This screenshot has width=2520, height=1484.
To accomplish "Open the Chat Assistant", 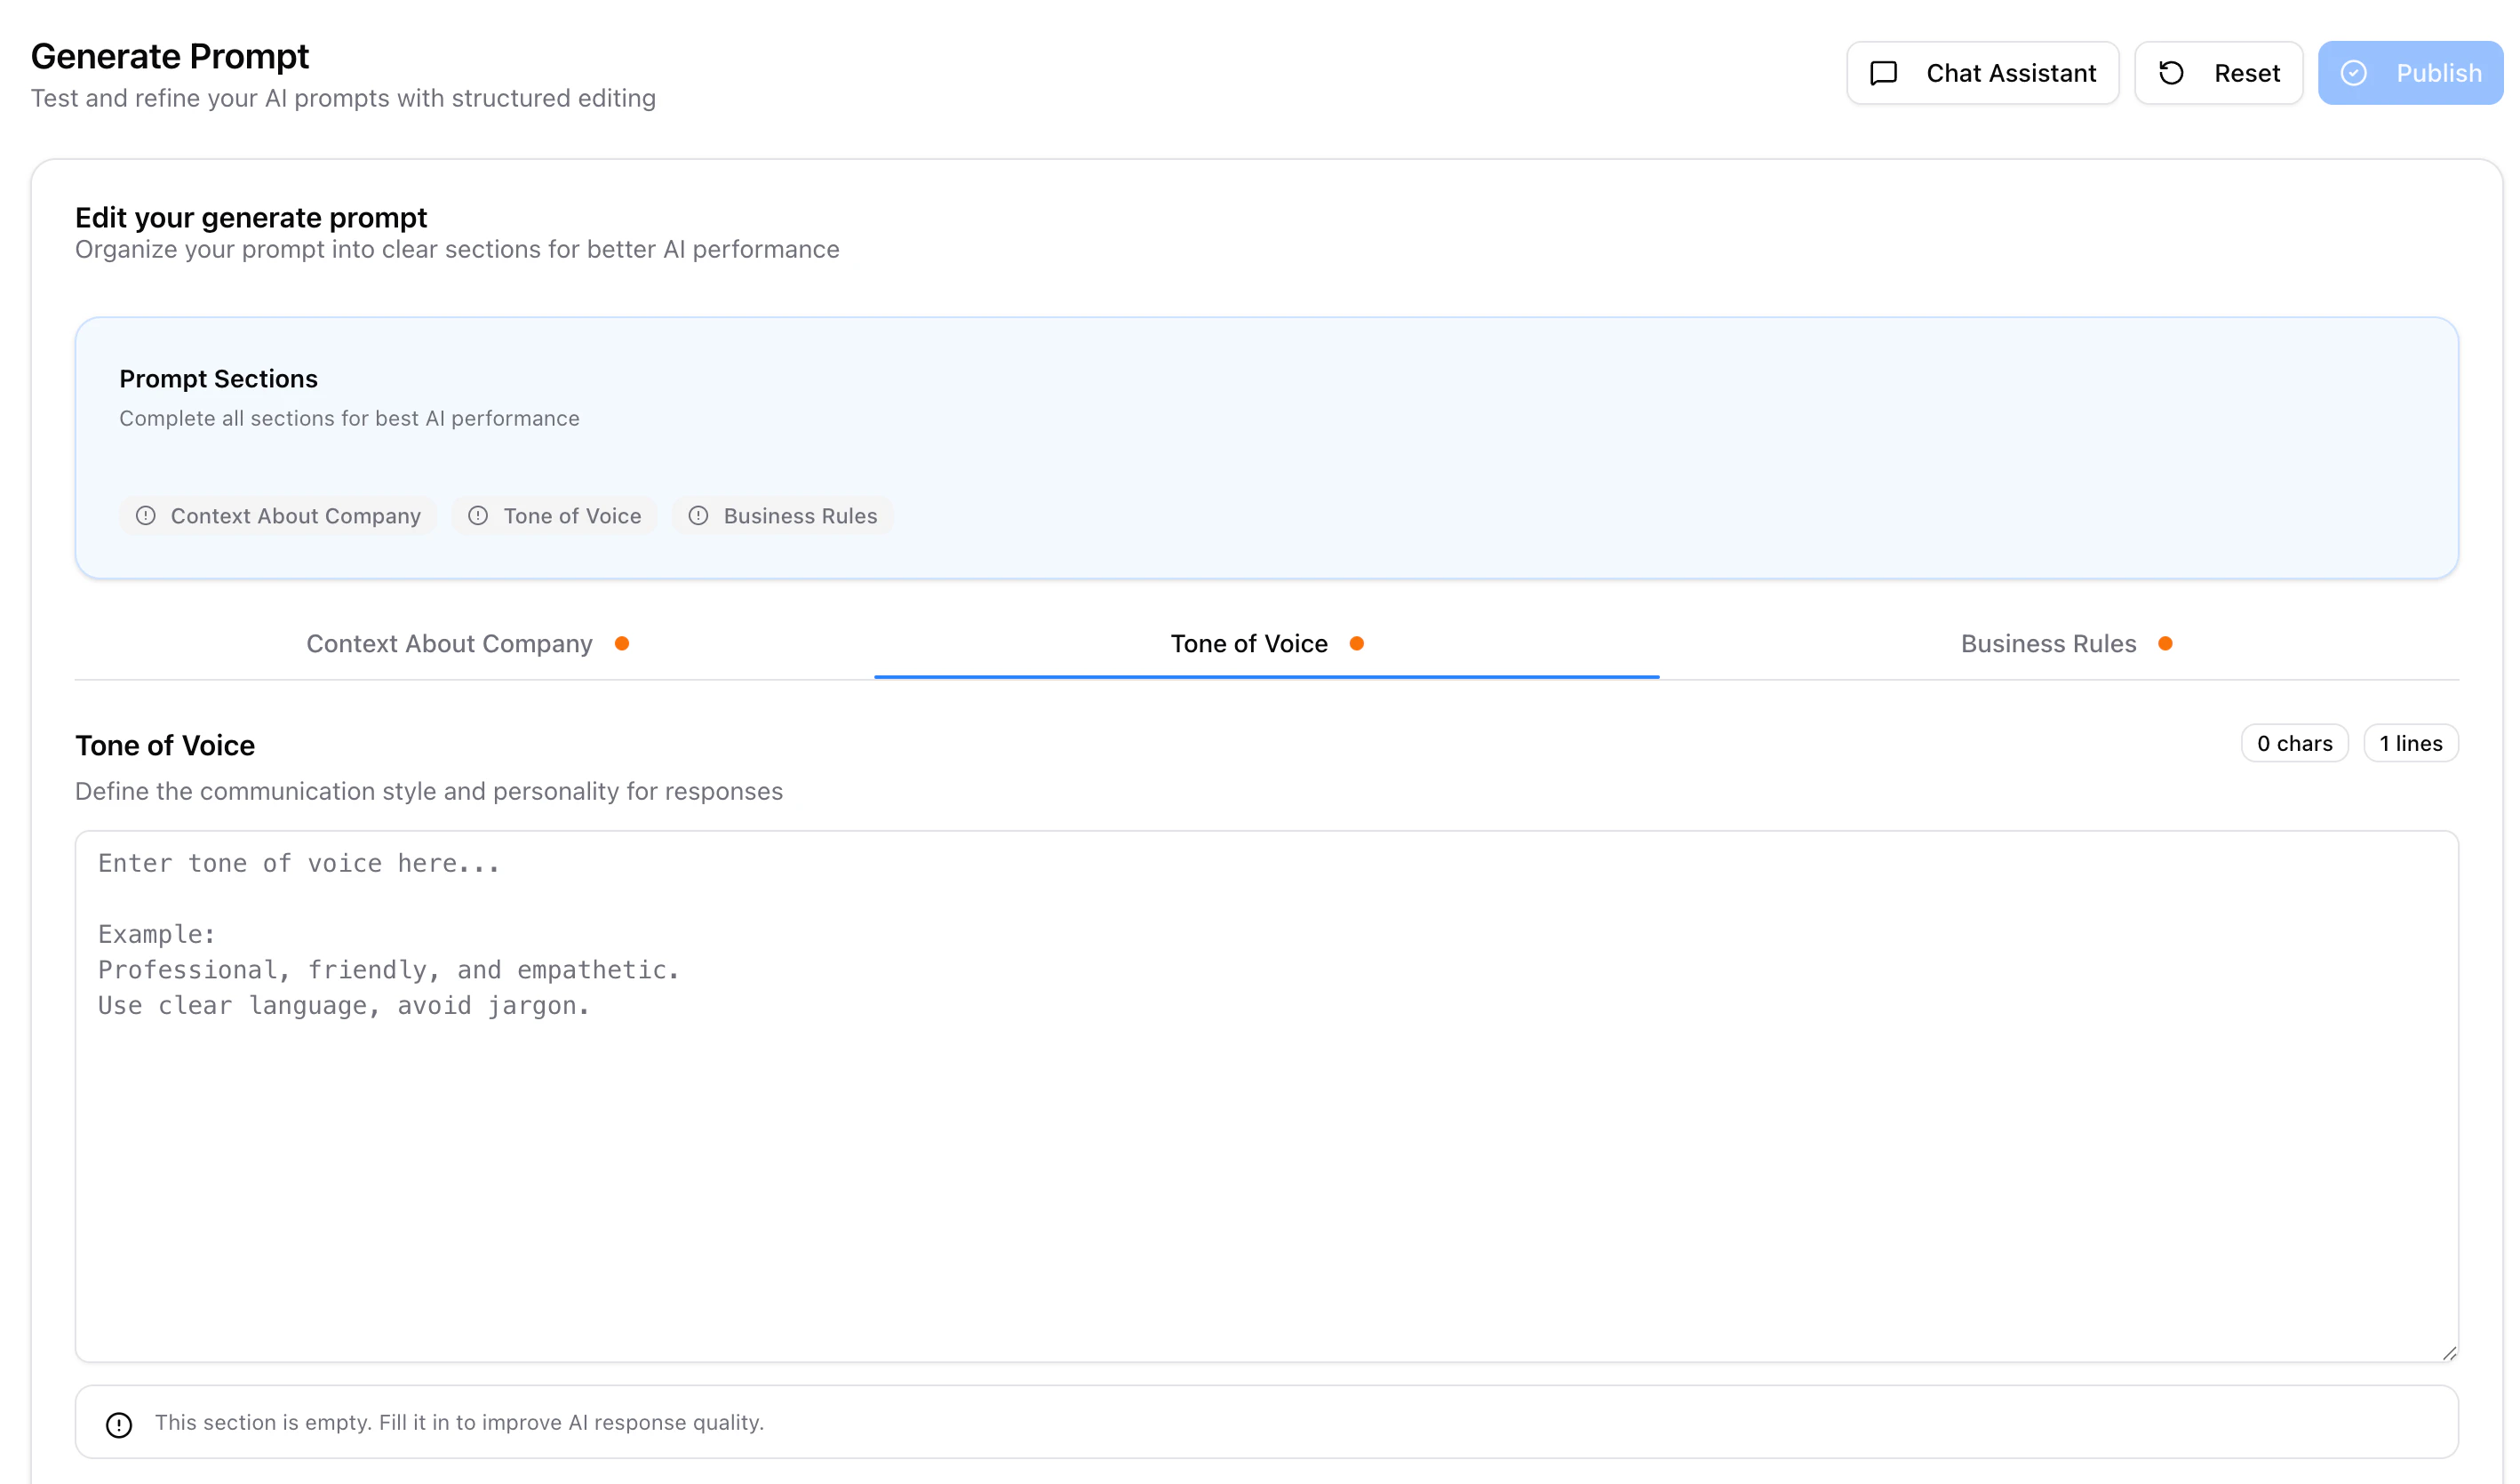I will (1982, 73).
